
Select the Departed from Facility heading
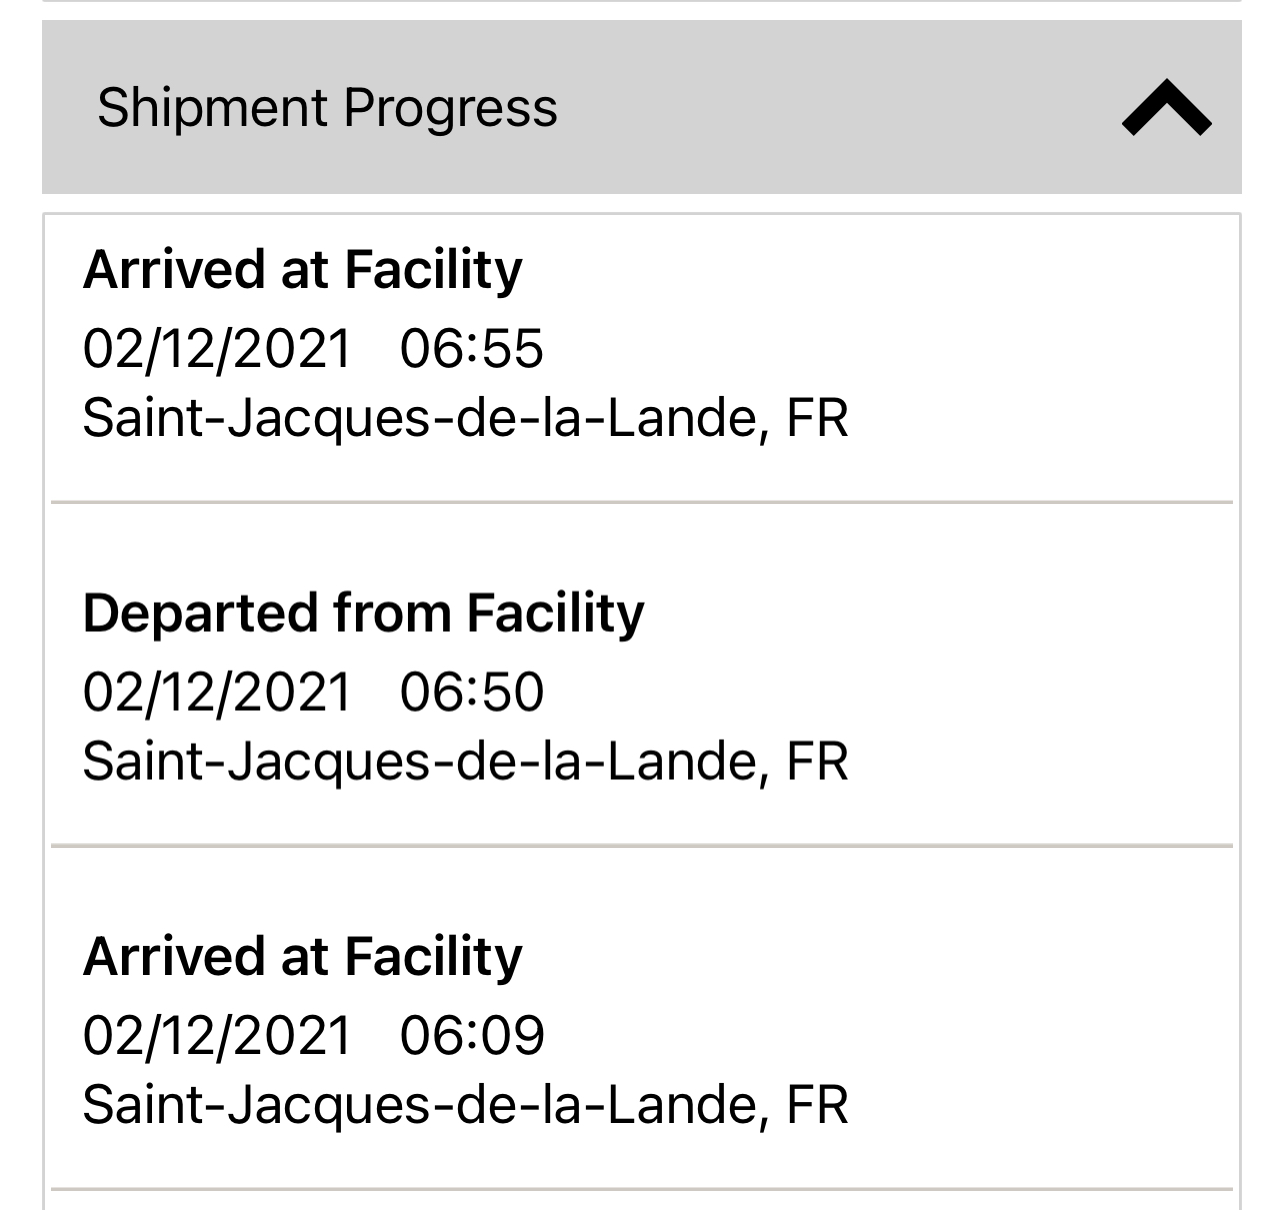(363, 613)
